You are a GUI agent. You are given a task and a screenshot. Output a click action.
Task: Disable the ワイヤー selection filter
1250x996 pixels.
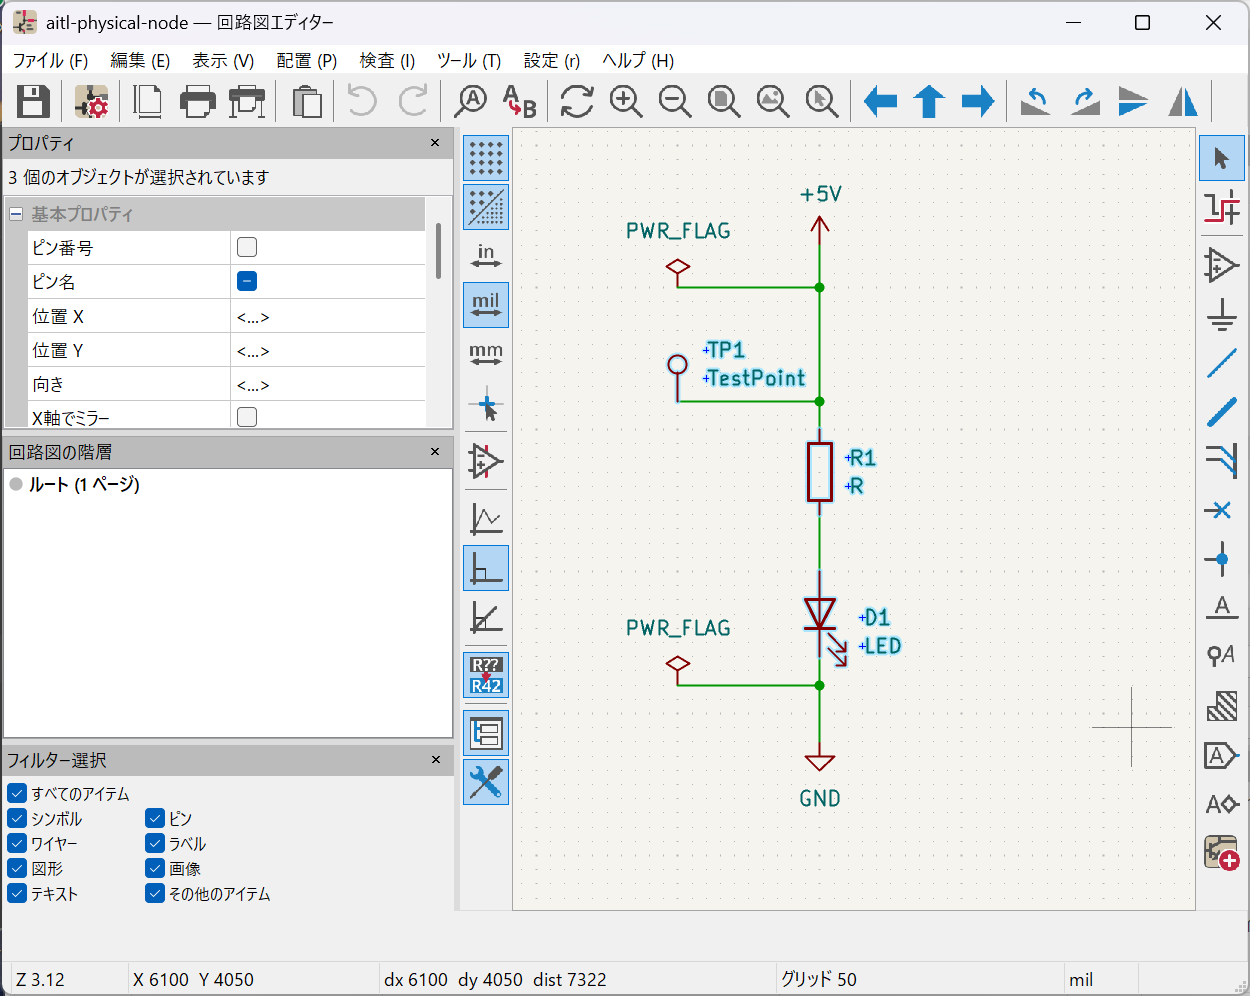tap(17, 843)
